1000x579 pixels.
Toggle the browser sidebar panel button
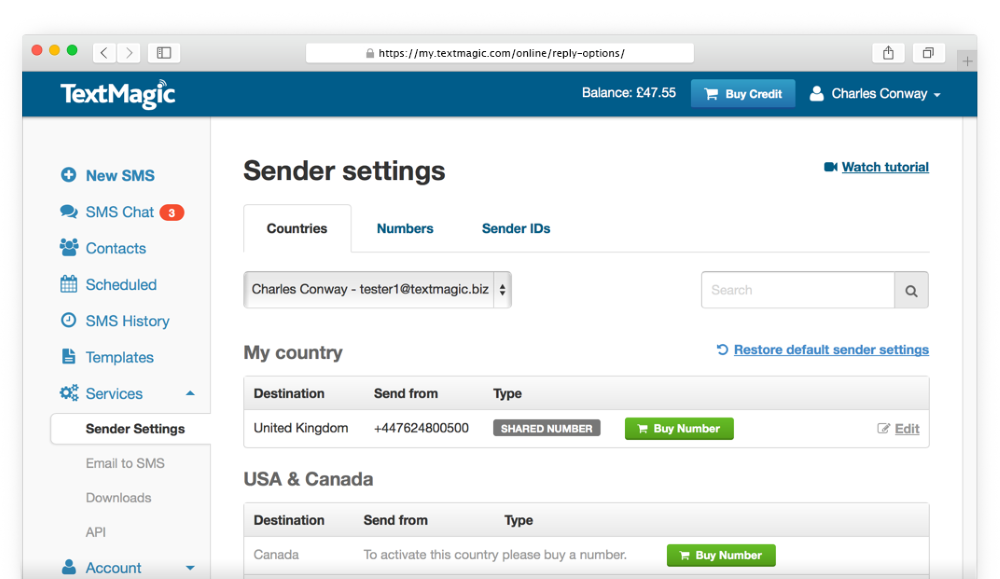coord(164,53)
